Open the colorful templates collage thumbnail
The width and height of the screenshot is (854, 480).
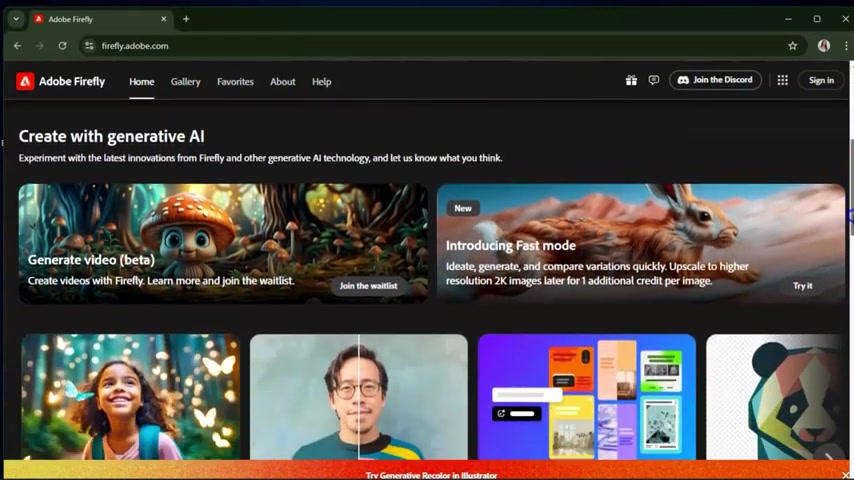point(587,397)
